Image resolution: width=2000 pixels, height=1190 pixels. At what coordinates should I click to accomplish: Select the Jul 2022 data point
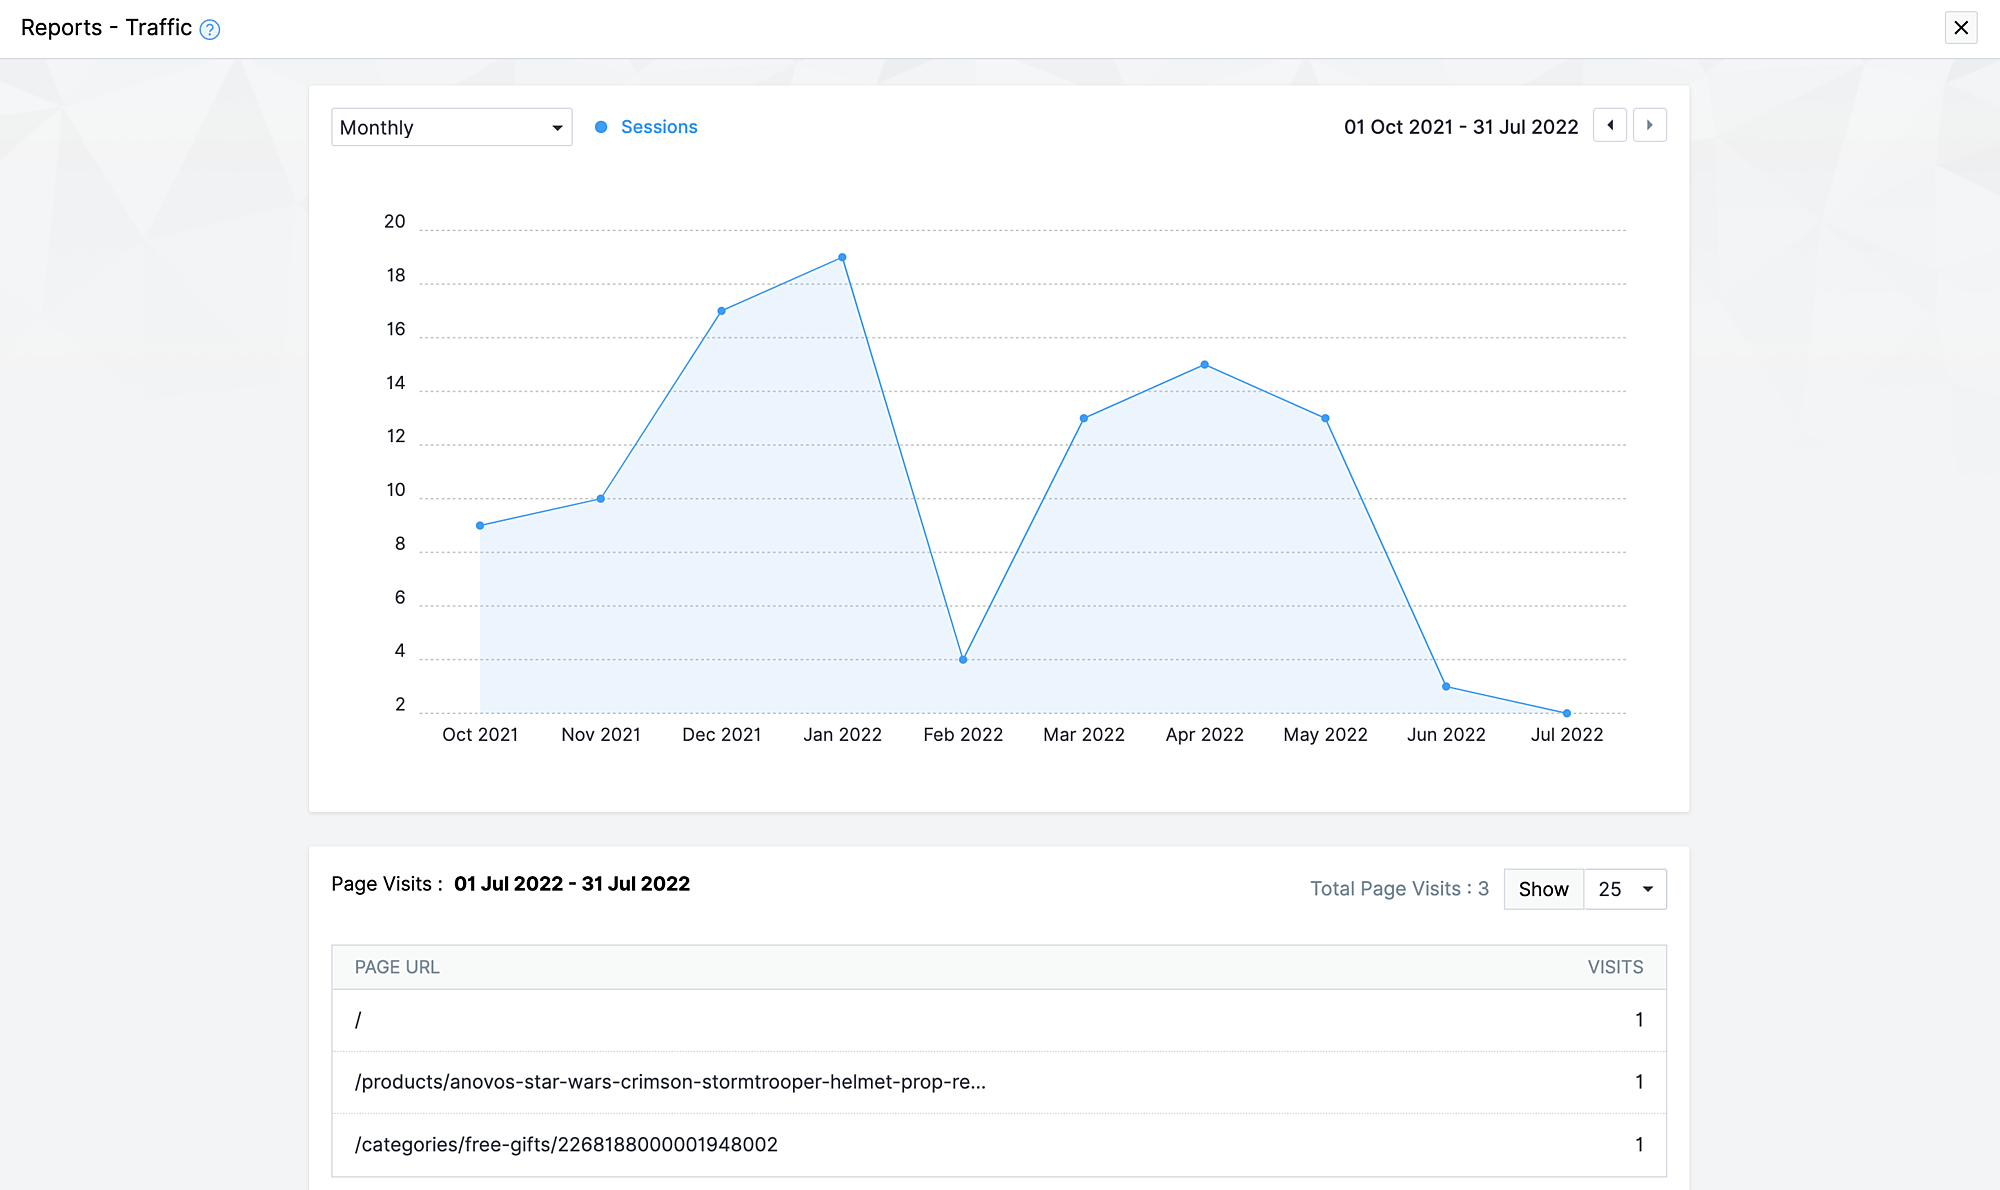(1567, 713)
